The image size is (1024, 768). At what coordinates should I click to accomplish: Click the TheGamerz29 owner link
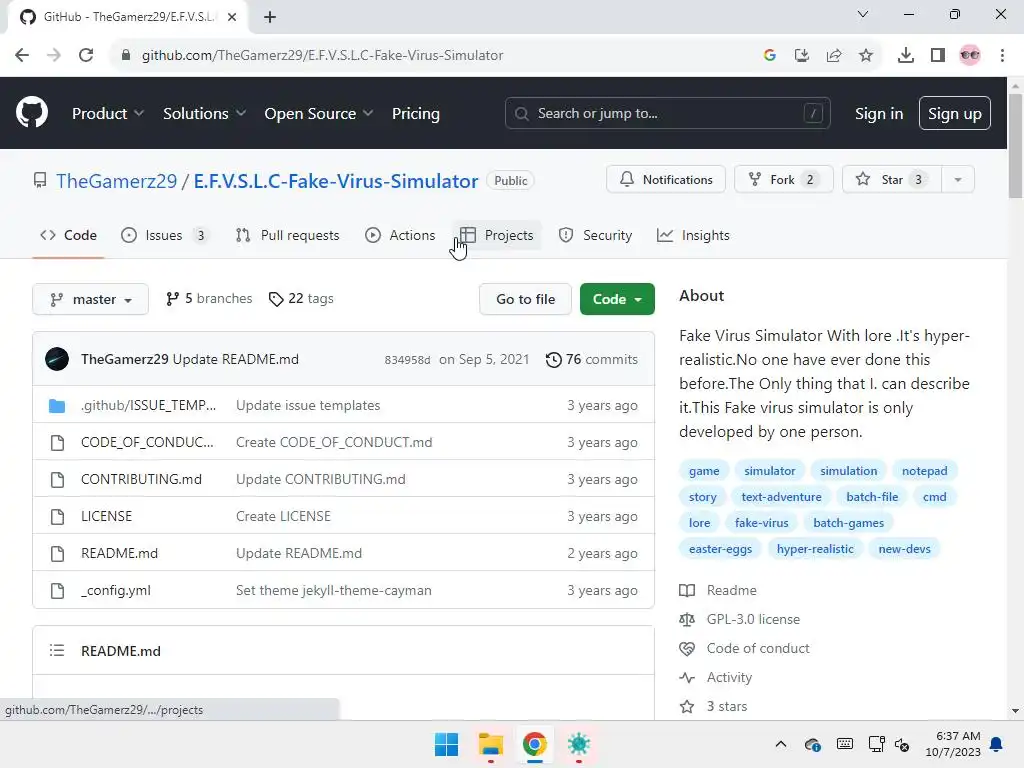(116, 181)
